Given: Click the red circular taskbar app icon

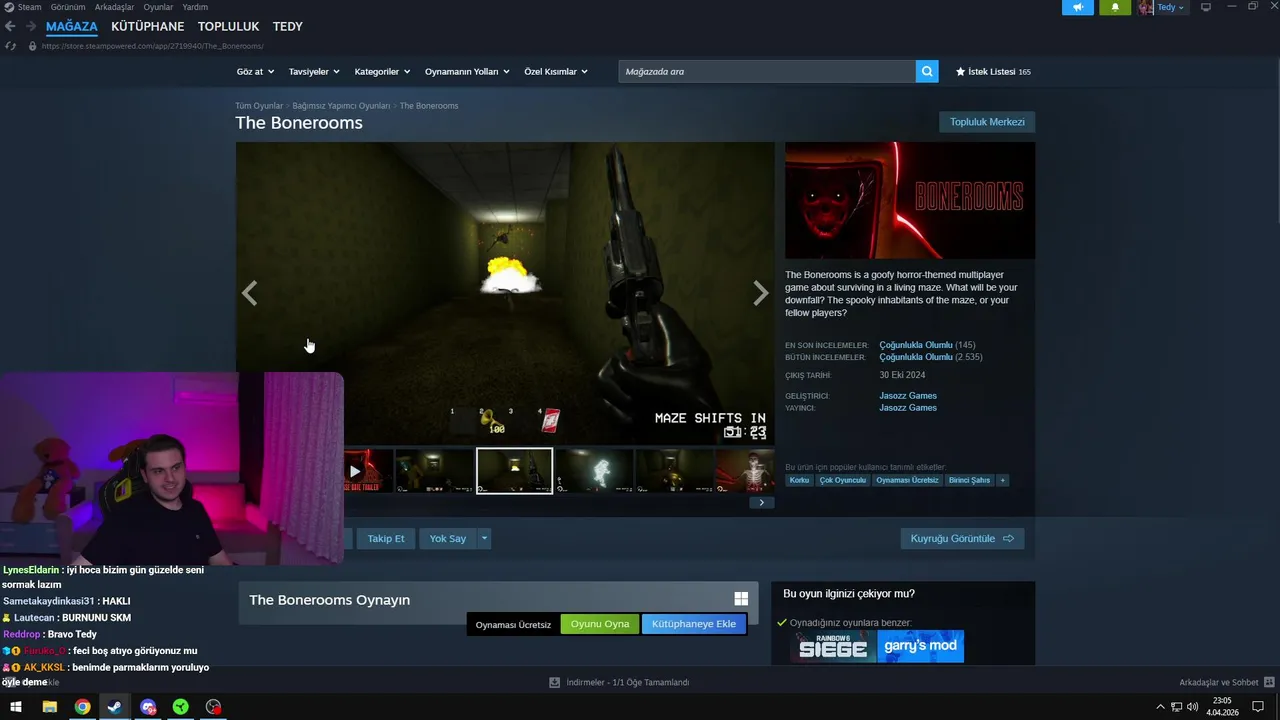Looking at the screenshot, I should (213, 707).
